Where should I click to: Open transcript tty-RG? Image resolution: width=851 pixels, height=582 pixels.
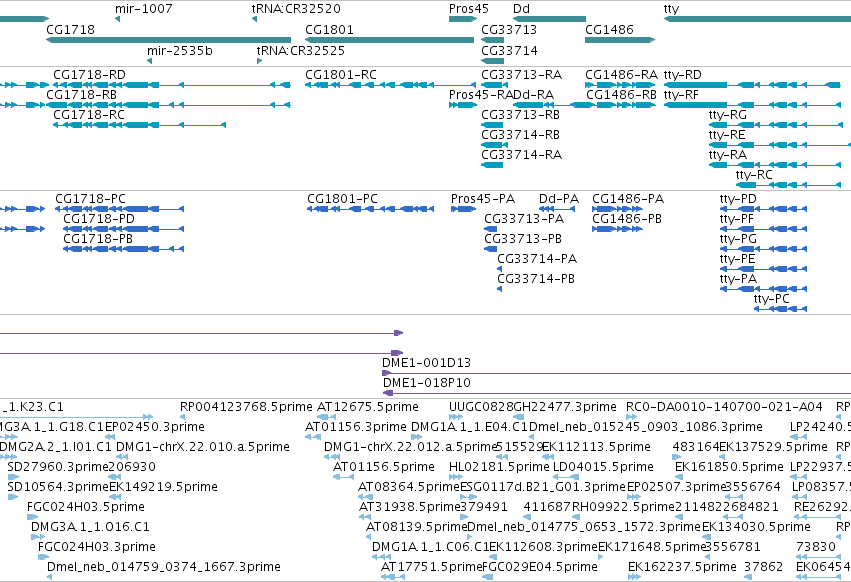(776, 125)
